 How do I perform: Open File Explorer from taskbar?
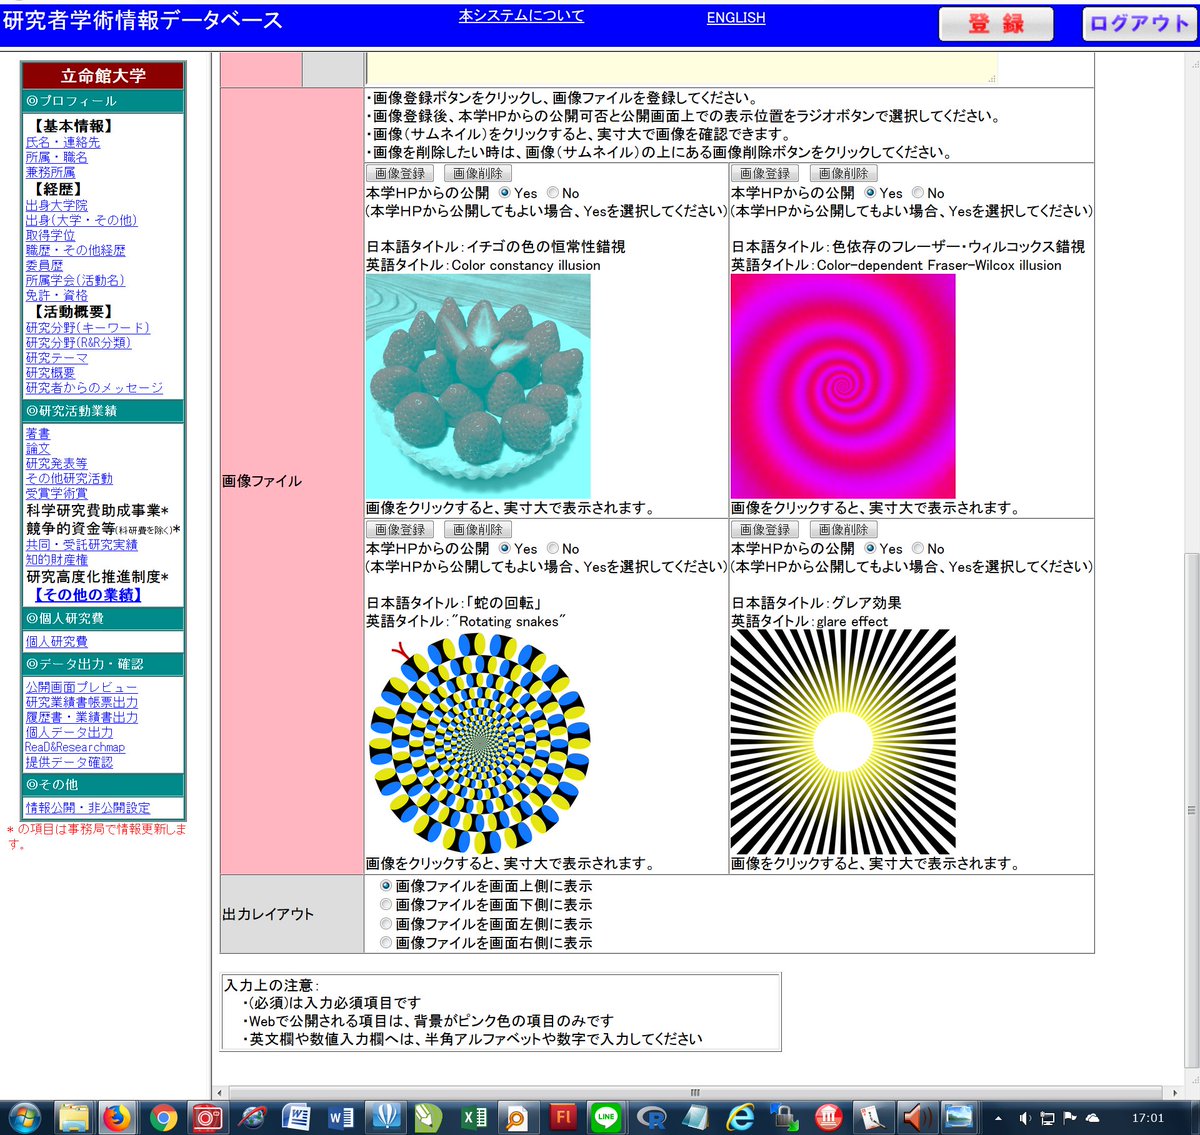(74, 1117)
